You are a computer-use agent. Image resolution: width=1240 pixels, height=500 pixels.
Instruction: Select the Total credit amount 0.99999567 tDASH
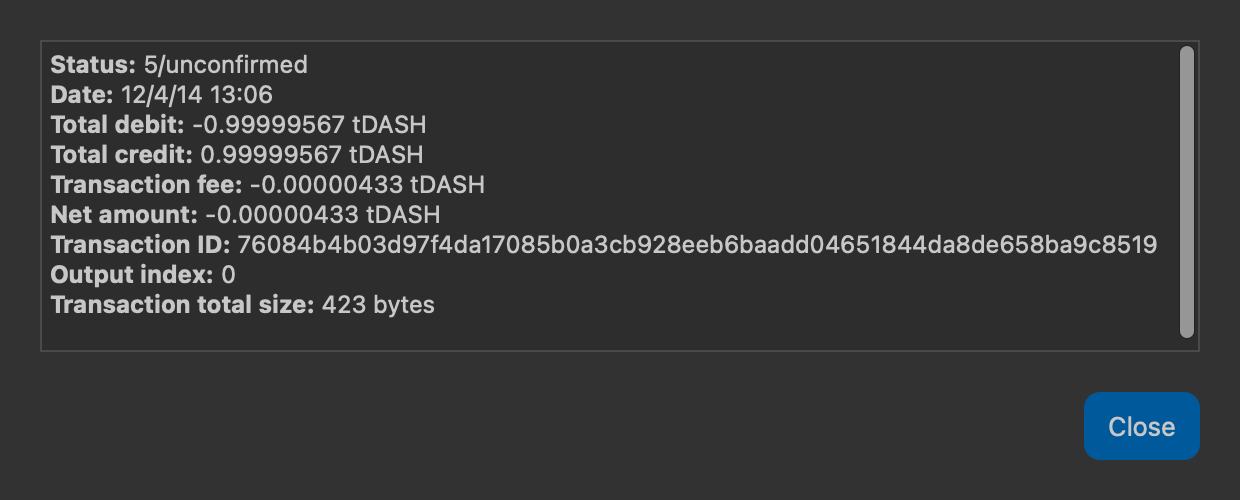(x=312, y=155)
